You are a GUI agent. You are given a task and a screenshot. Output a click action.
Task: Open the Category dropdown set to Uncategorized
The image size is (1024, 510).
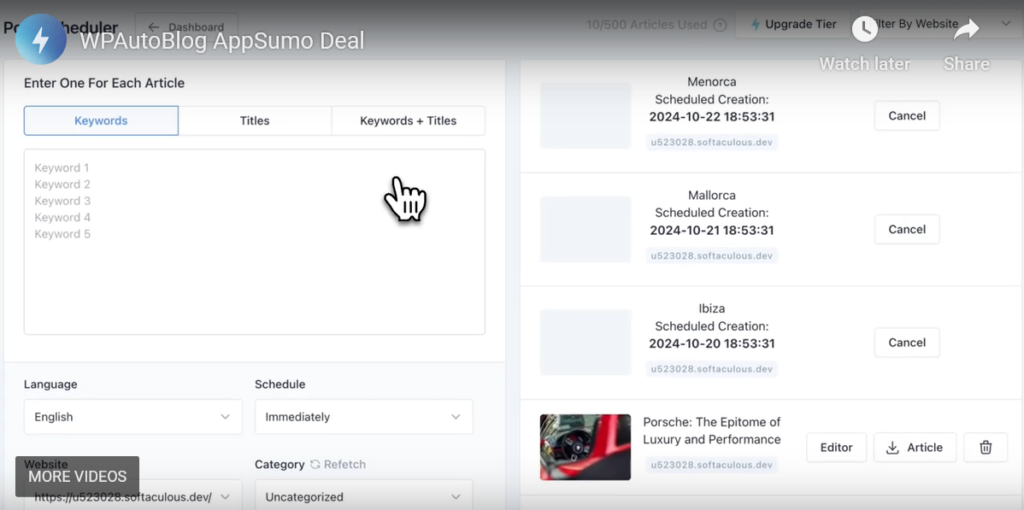coord(364,496)
